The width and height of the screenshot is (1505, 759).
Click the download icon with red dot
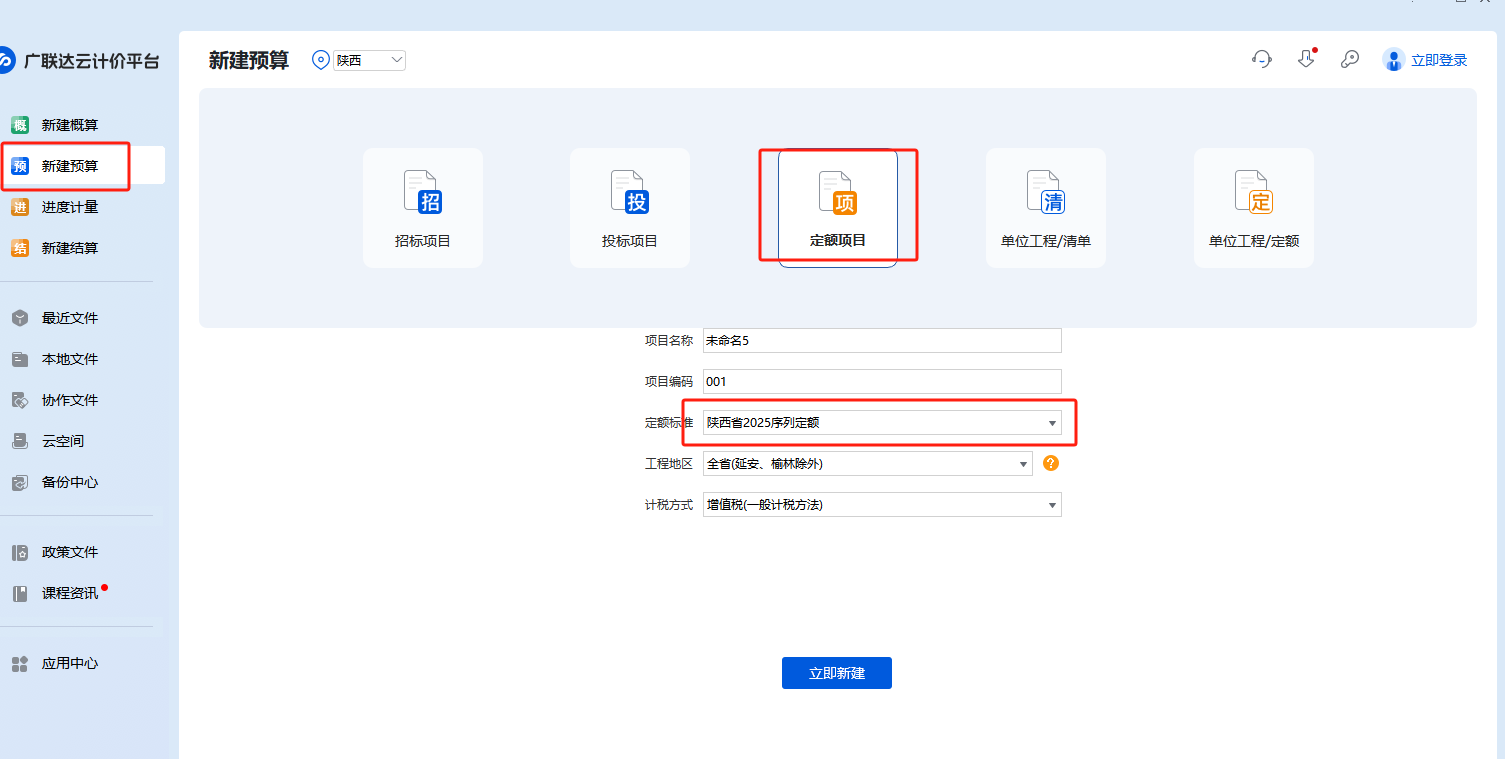(1306, 59)
